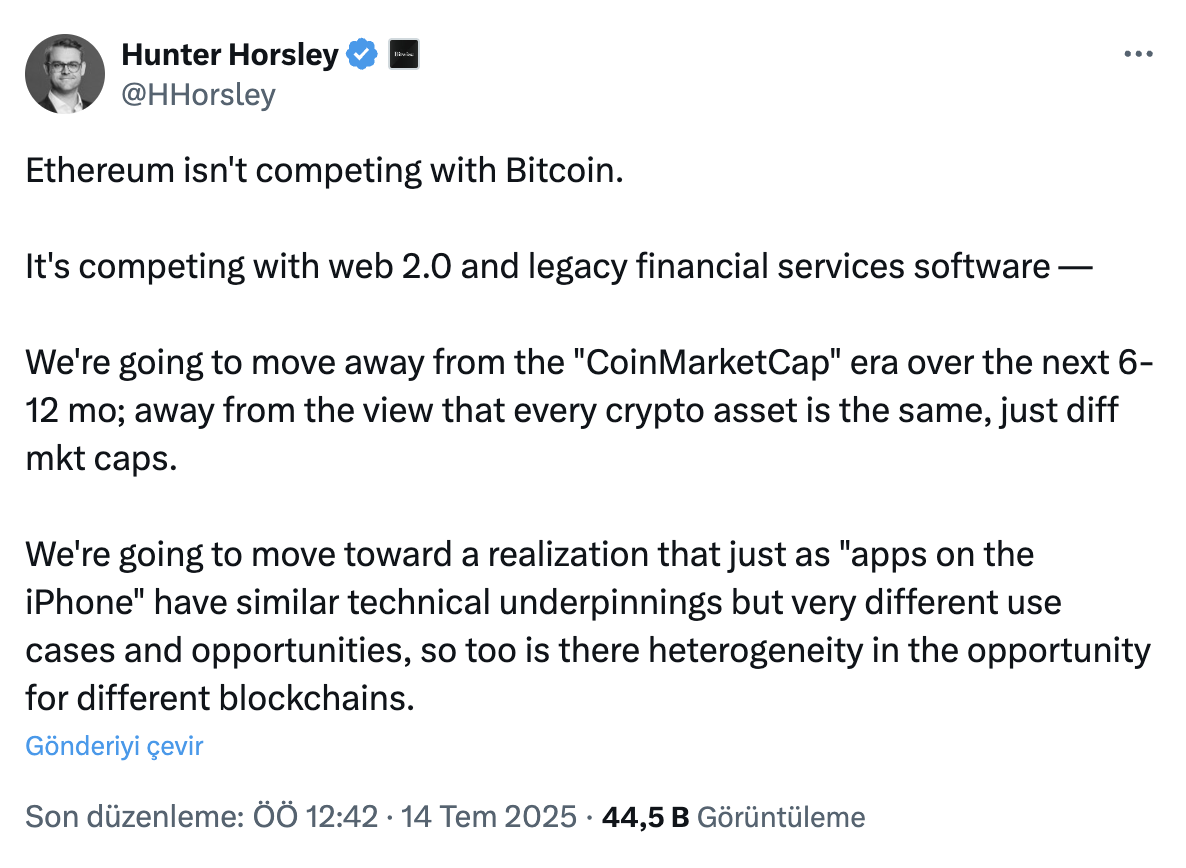Click the ÖÖ 12:42 timestamp
This screenshot has width=1186, height=868.
pyautogui.click(x=315, y=817)
